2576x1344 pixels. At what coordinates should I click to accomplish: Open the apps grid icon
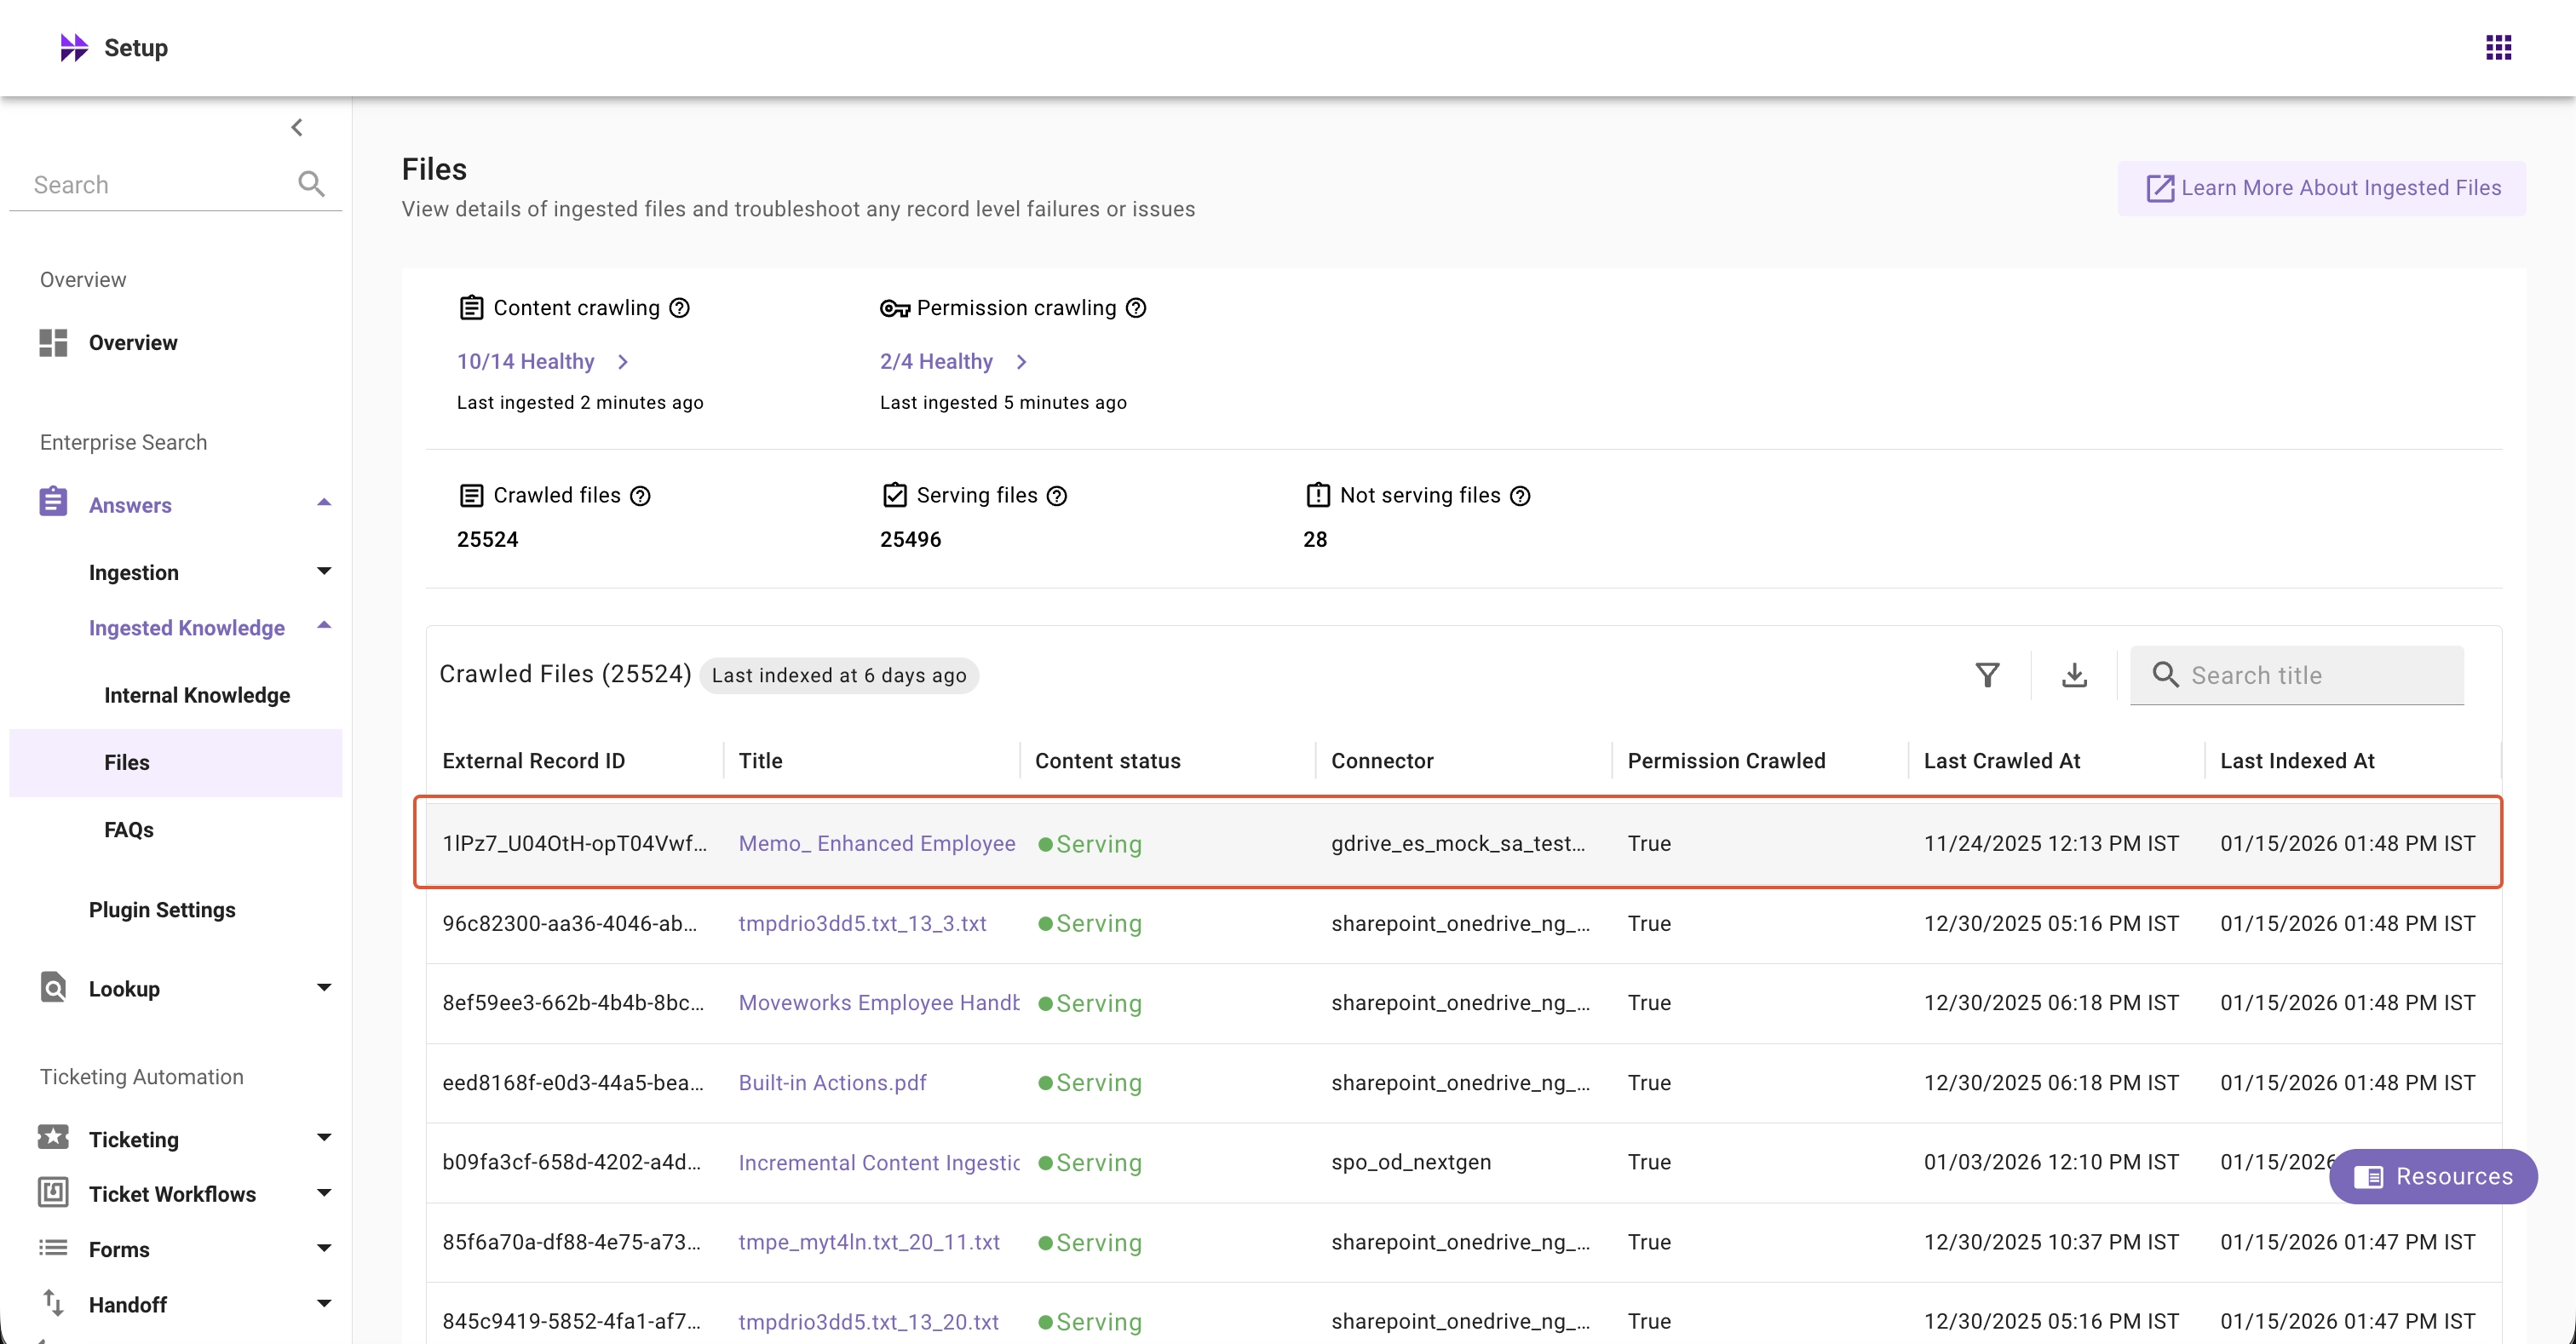coord(2498,47)
